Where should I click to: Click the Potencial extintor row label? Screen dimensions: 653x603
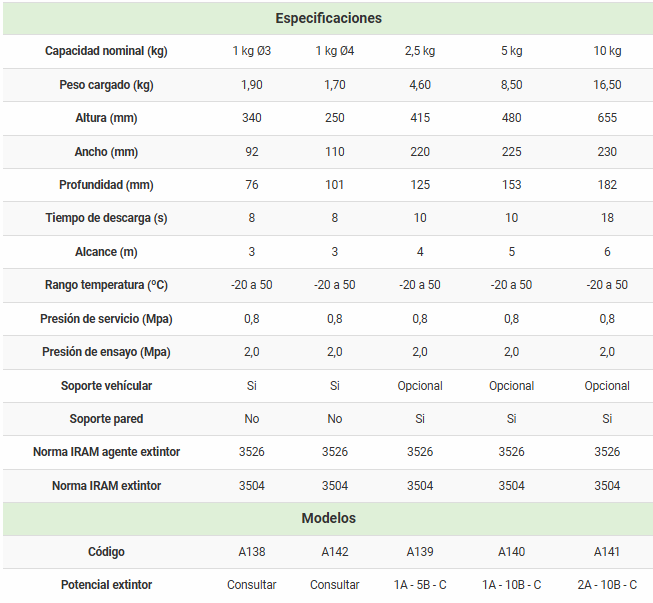click(x=106, y=585)
